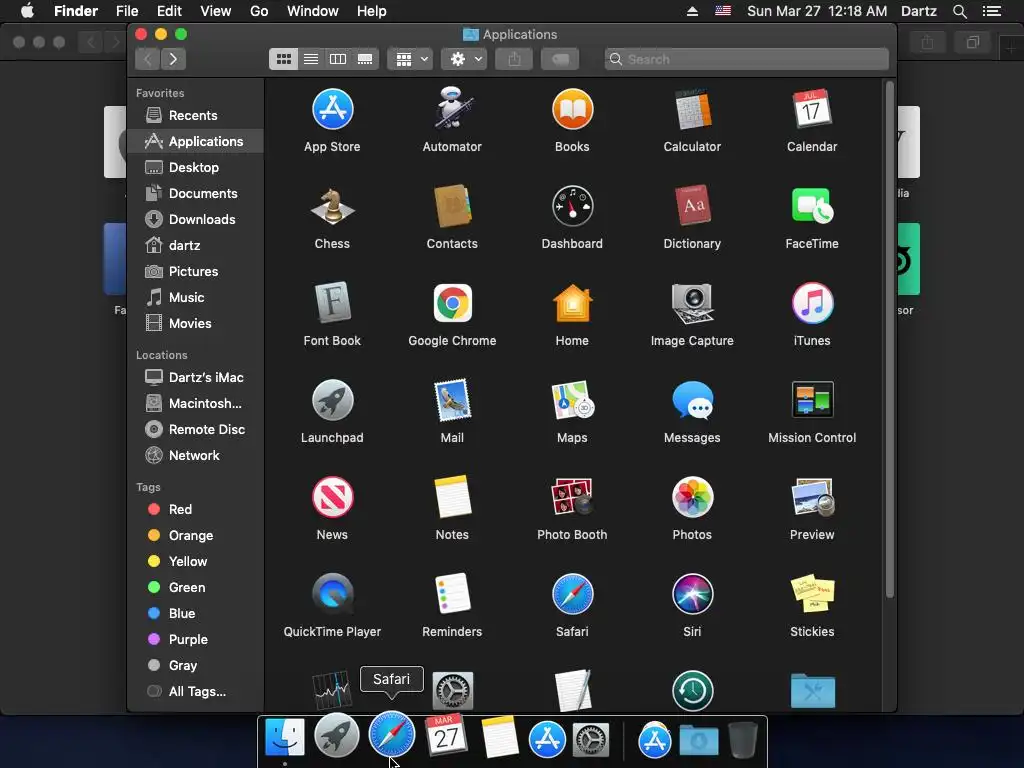The image size is (1024, 768).
Task: Open the Apple menu
Action: coord(27,11)
